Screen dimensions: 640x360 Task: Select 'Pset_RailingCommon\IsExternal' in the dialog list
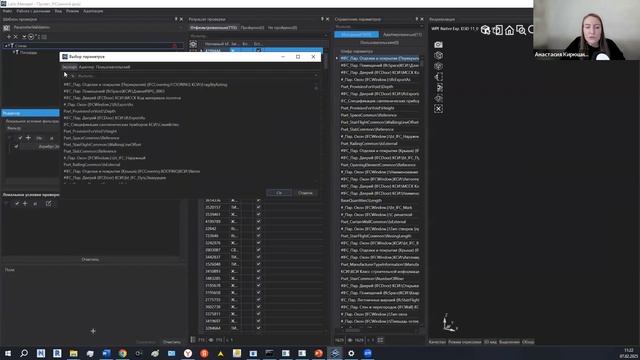pos(92,164)
